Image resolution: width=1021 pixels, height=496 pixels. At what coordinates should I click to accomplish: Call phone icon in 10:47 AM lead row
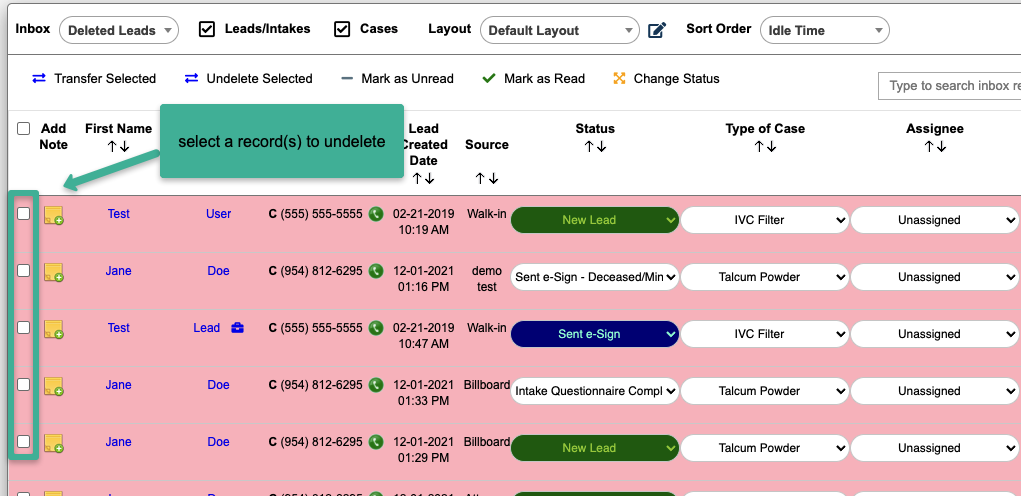[x=376, y=328]
